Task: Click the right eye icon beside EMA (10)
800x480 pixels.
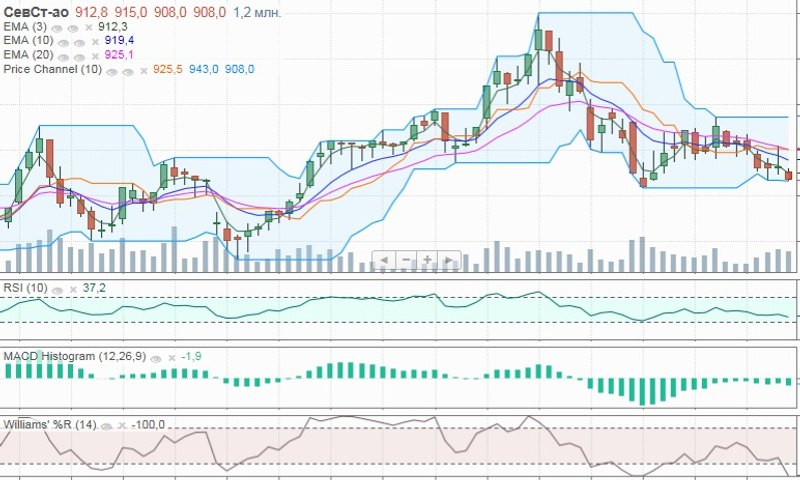Action: tap(80, 43)
